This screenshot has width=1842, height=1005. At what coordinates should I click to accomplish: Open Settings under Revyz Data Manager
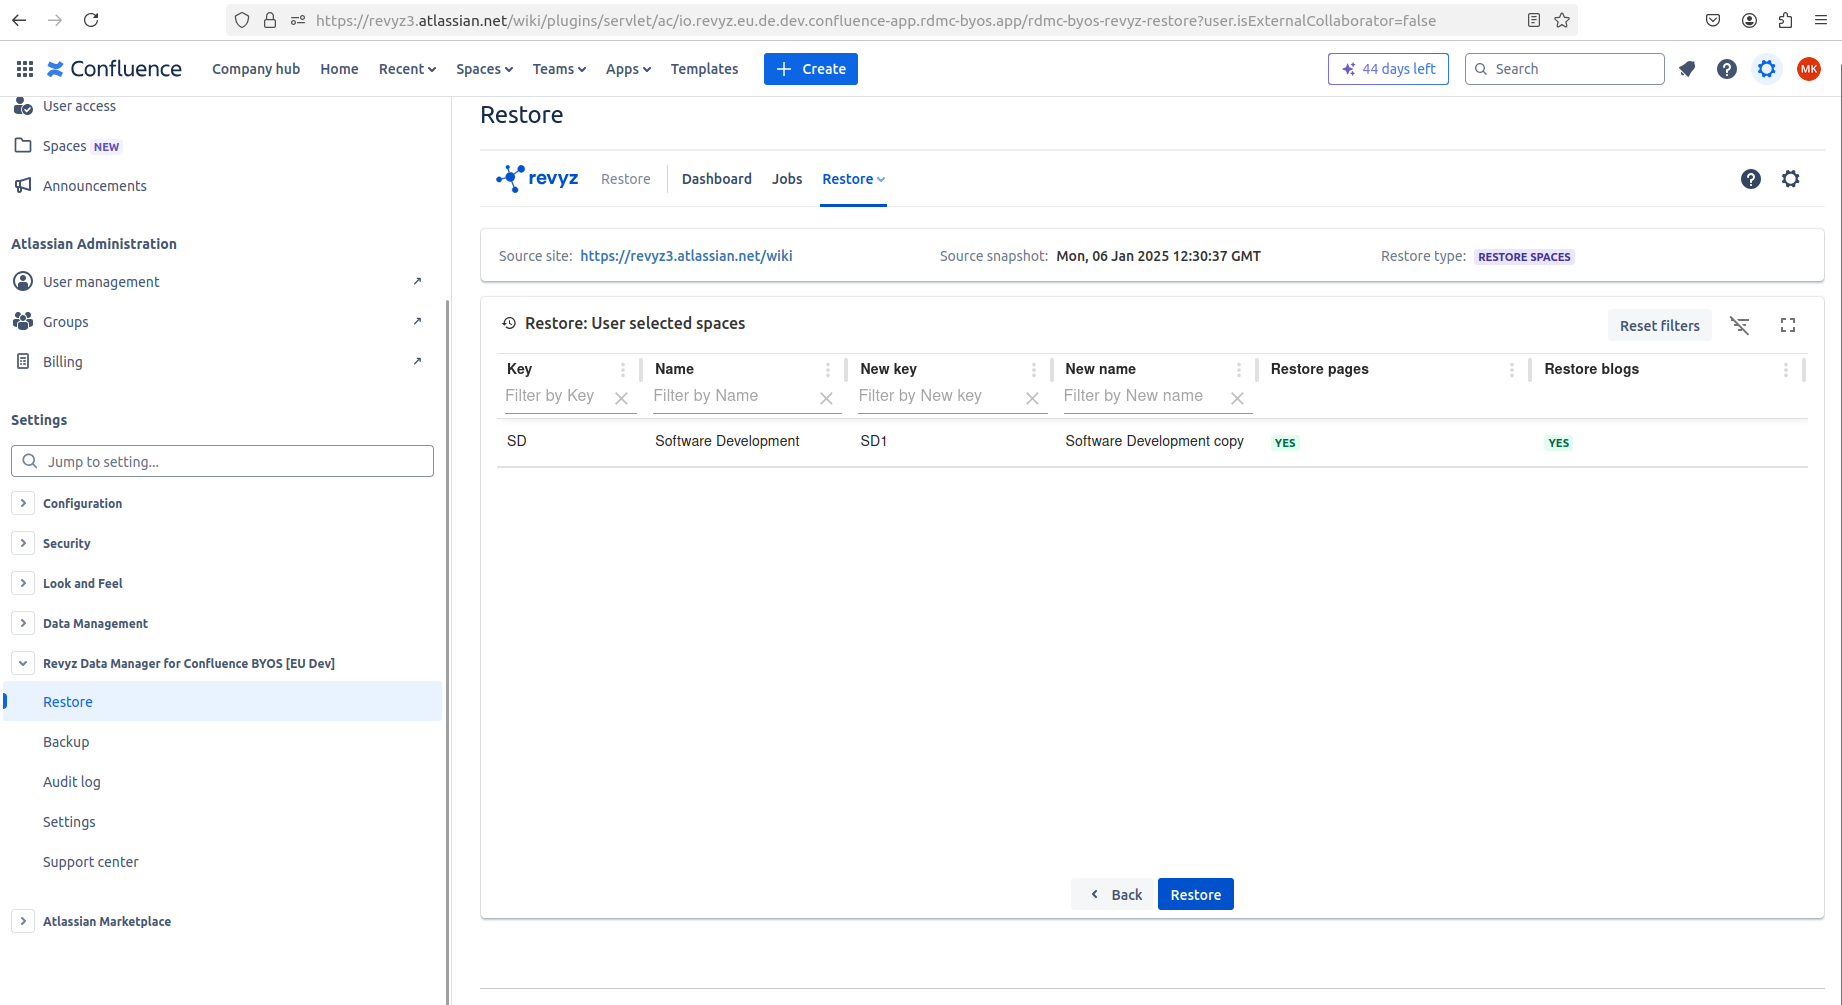pyautogui.click(x=69, y=822)
